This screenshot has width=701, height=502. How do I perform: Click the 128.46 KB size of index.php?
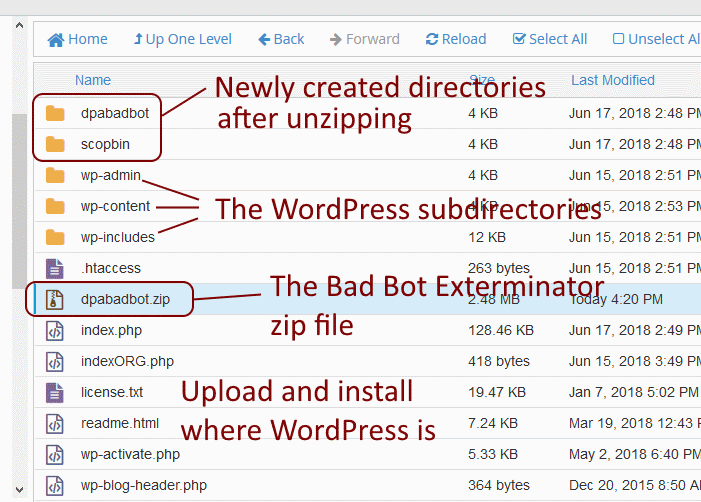(501, 330)
